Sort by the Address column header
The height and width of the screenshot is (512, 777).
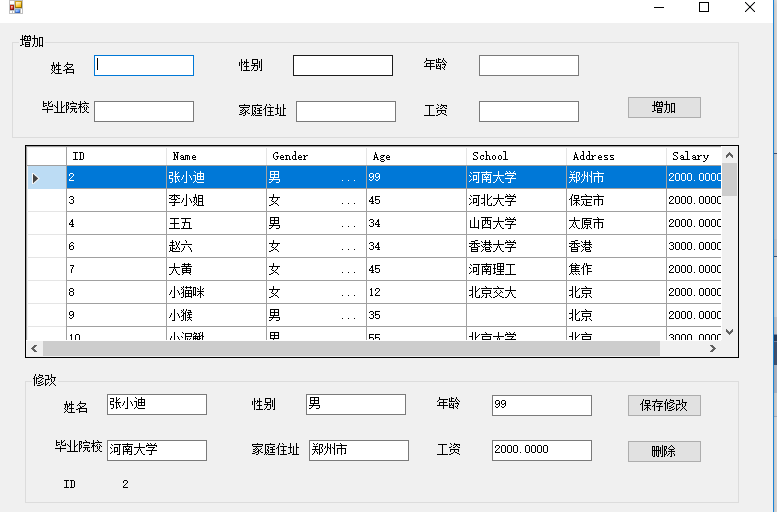[x=617, y=156]
